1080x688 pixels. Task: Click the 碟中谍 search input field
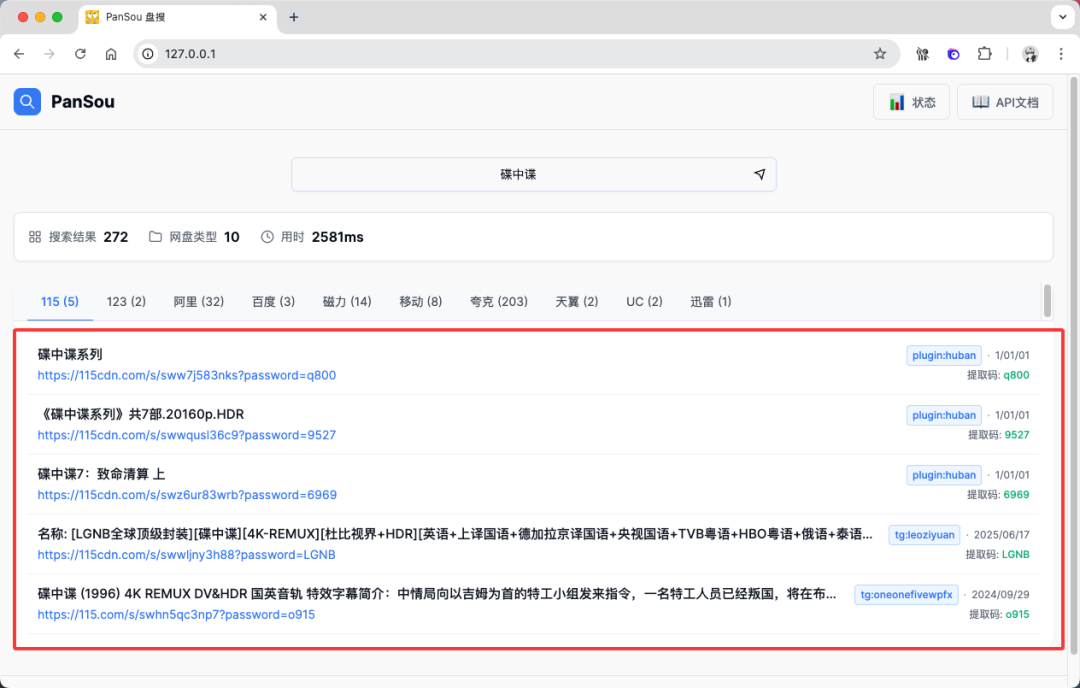coord(518,174)
